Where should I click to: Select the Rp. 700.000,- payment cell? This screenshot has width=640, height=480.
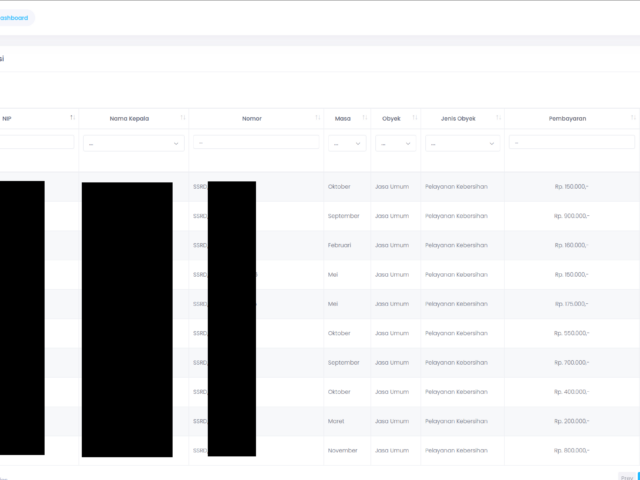[x=571, y=362]
